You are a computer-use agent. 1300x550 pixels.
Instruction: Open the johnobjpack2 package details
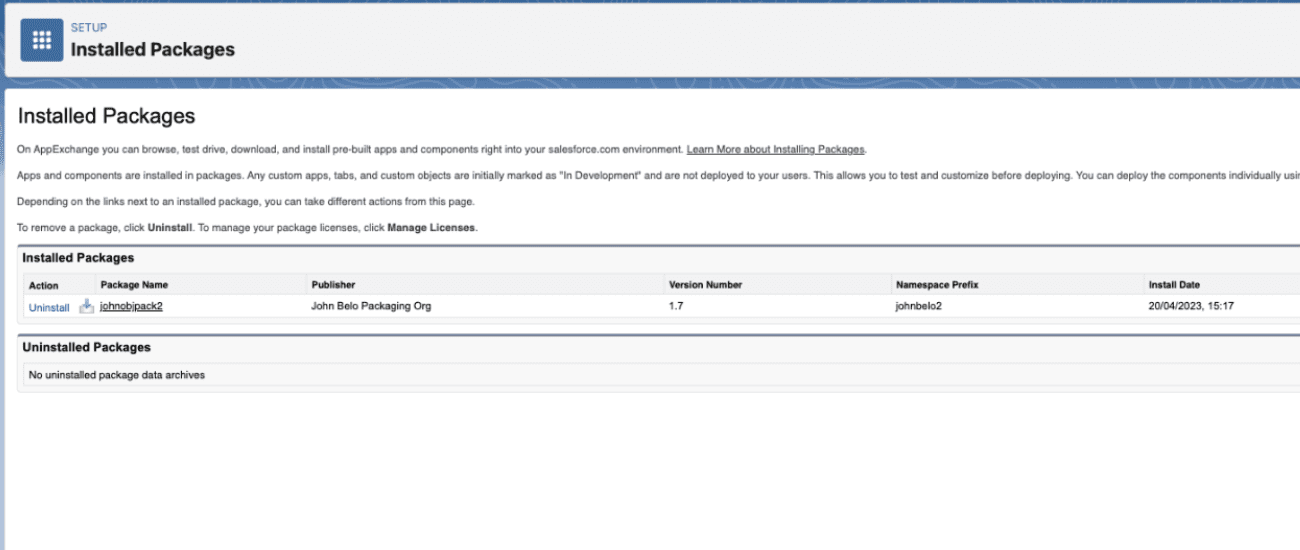(131, 306)
